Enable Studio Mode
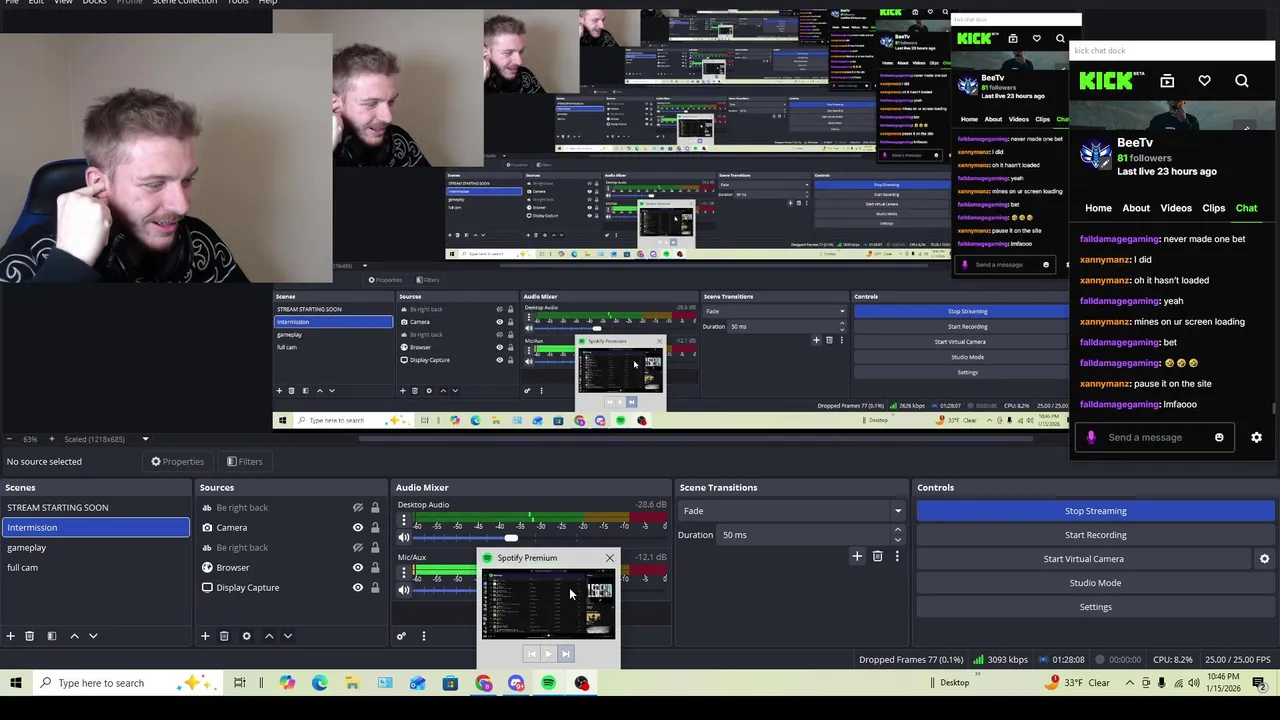Image resolution: width=1280 pixels, height=720 pixels. pyautogui.click(x=1095, y=583)
